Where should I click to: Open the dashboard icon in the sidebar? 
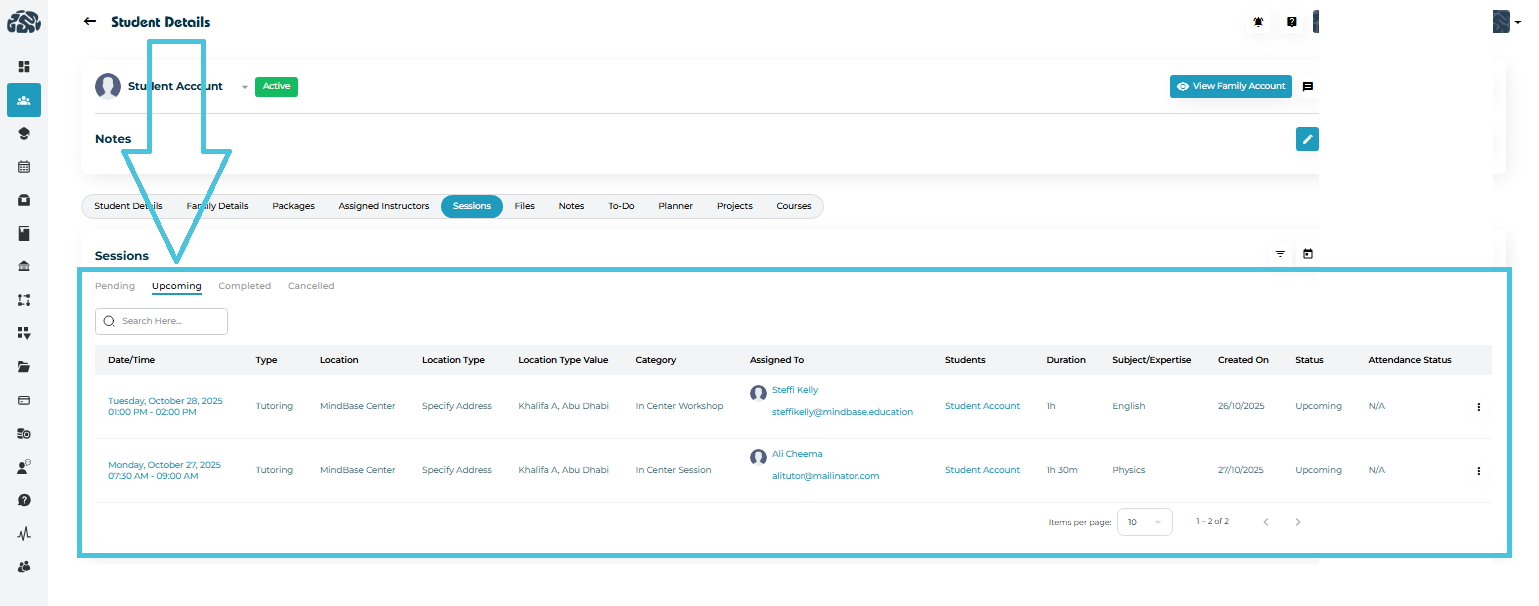pyautogui.click(x=24, y=67)
